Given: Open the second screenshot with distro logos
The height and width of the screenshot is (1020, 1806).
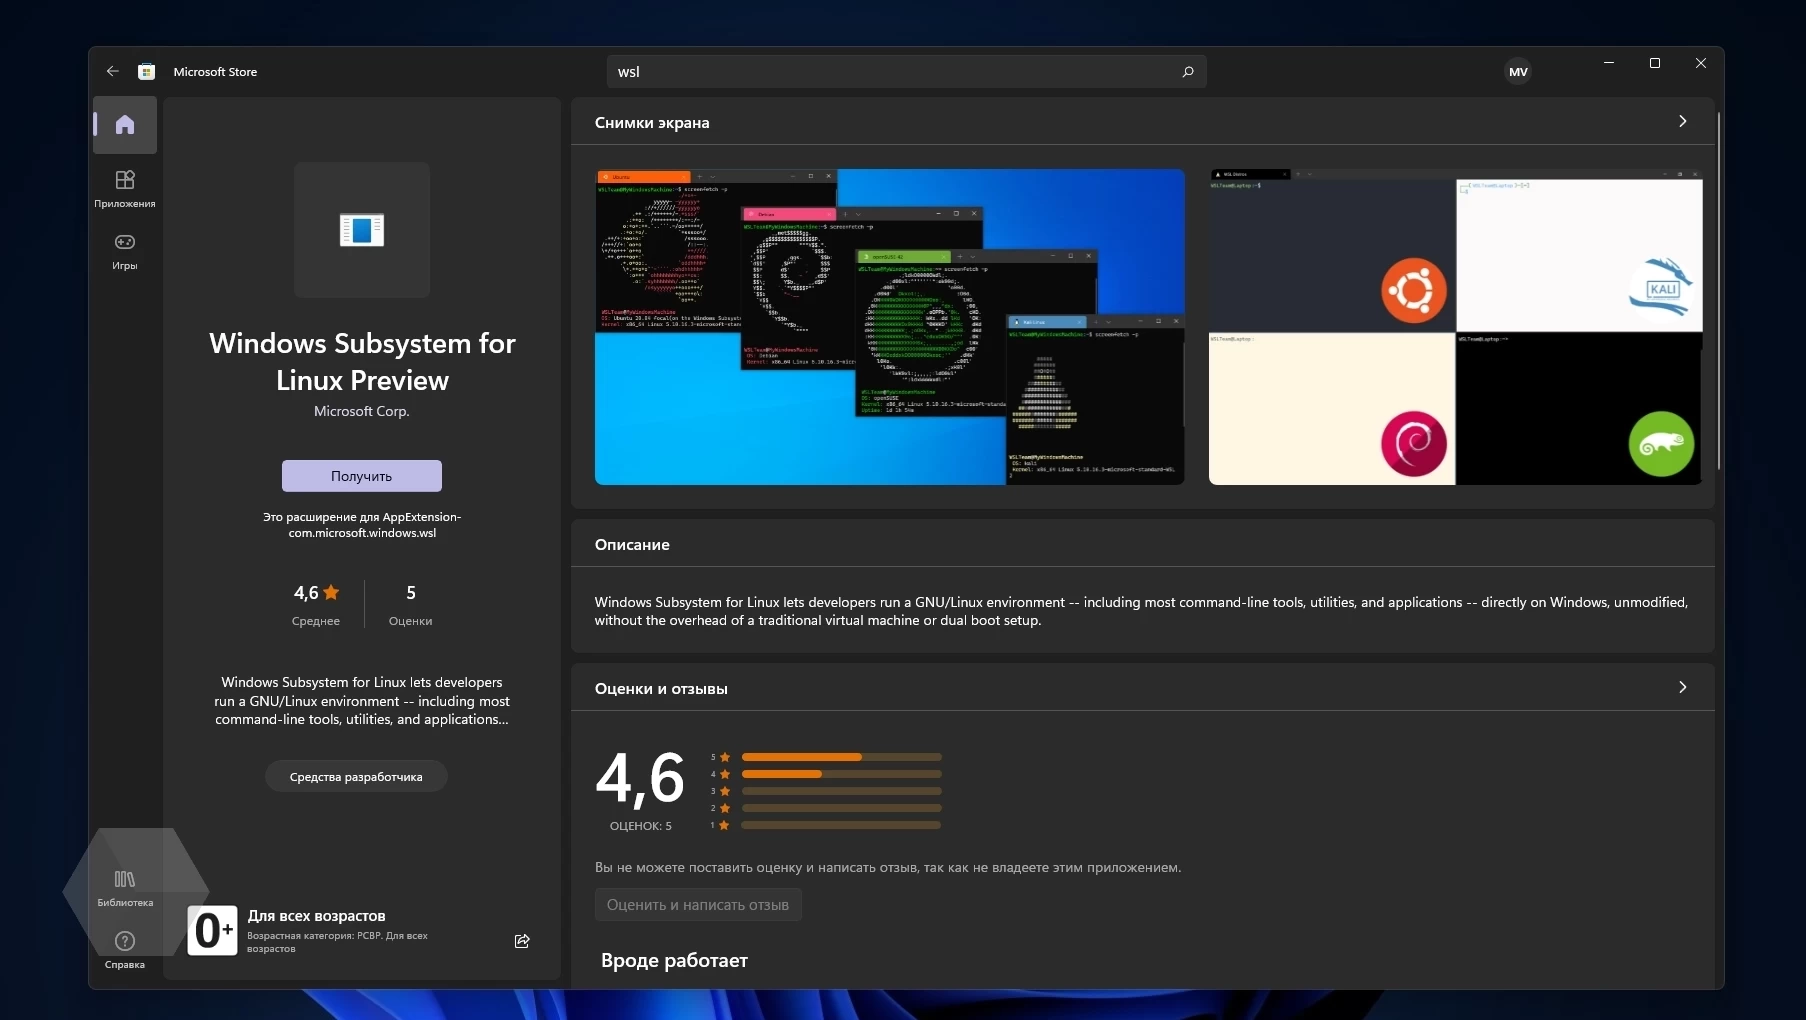Looking at the screenshot, I should click(x=1455, y=327).
